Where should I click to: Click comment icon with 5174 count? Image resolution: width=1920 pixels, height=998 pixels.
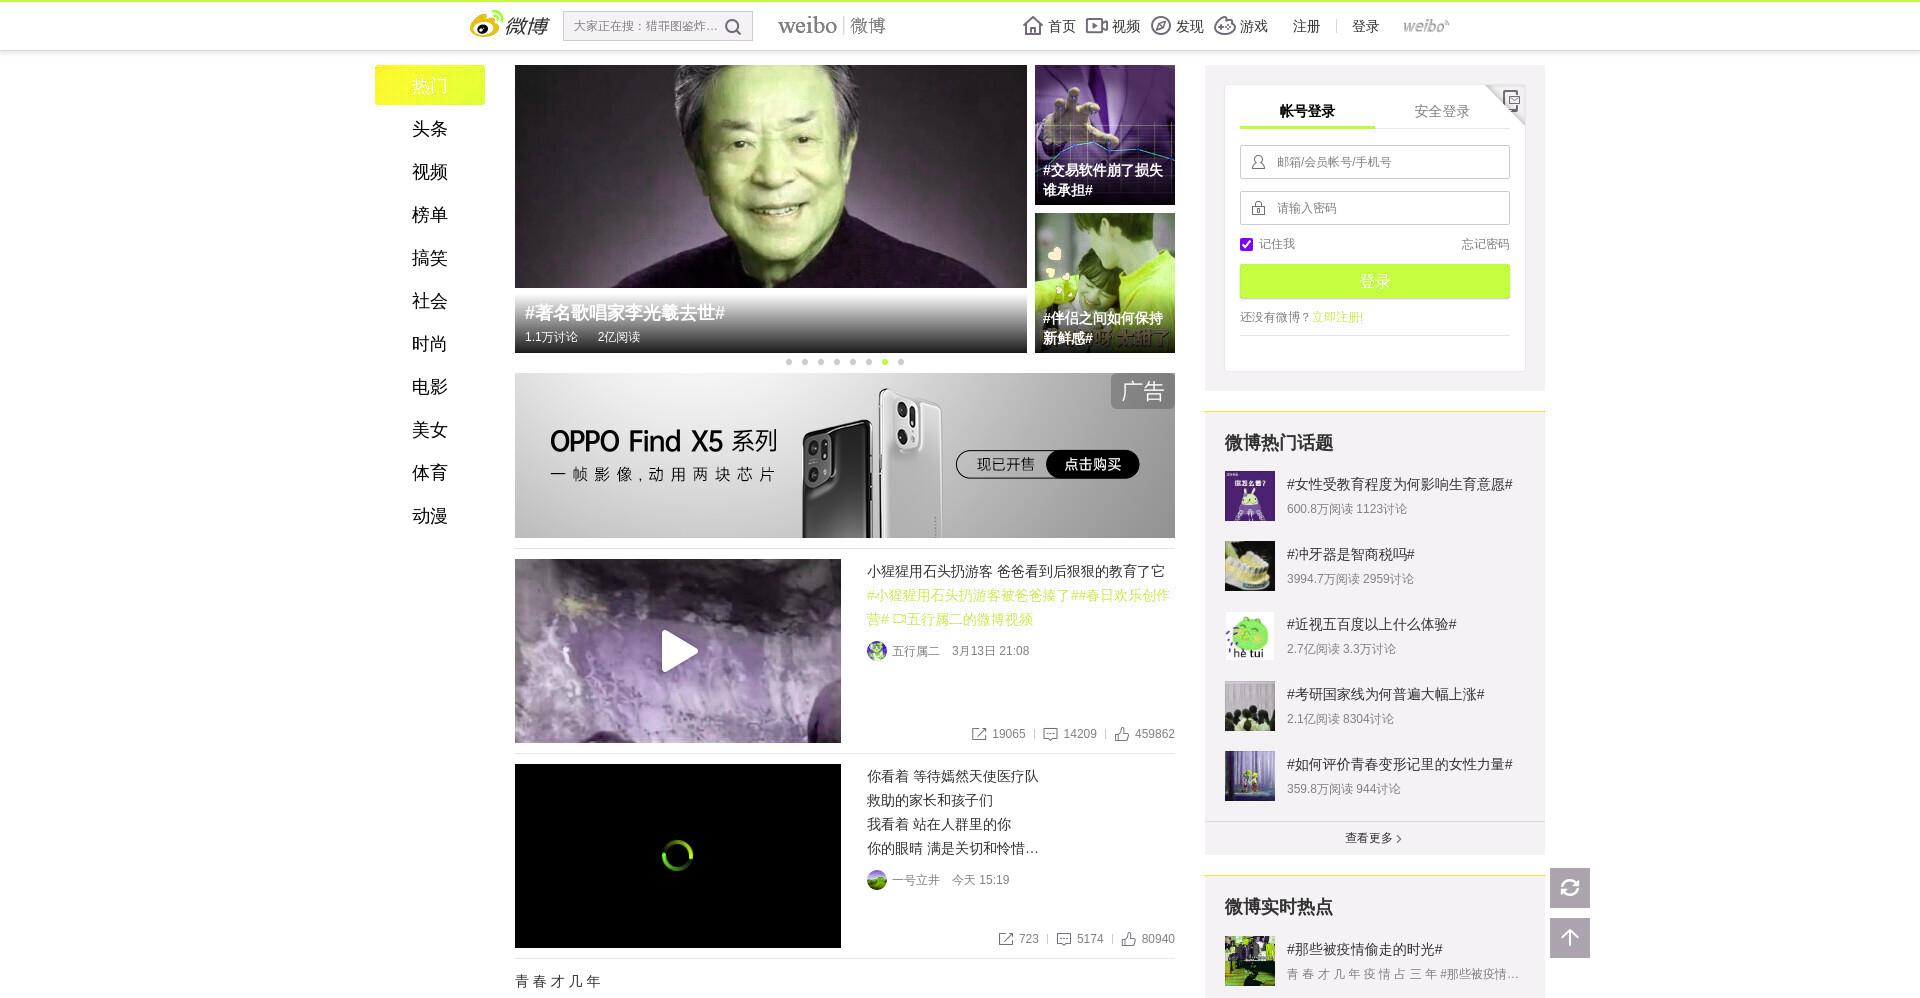click(x=1064, y=939)
